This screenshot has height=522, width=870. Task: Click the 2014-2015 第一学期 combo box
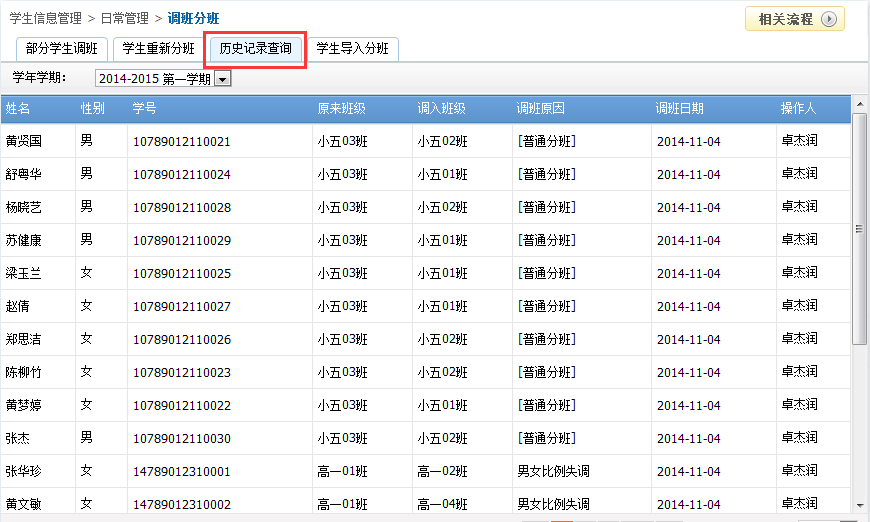click(x=163, y=79)
